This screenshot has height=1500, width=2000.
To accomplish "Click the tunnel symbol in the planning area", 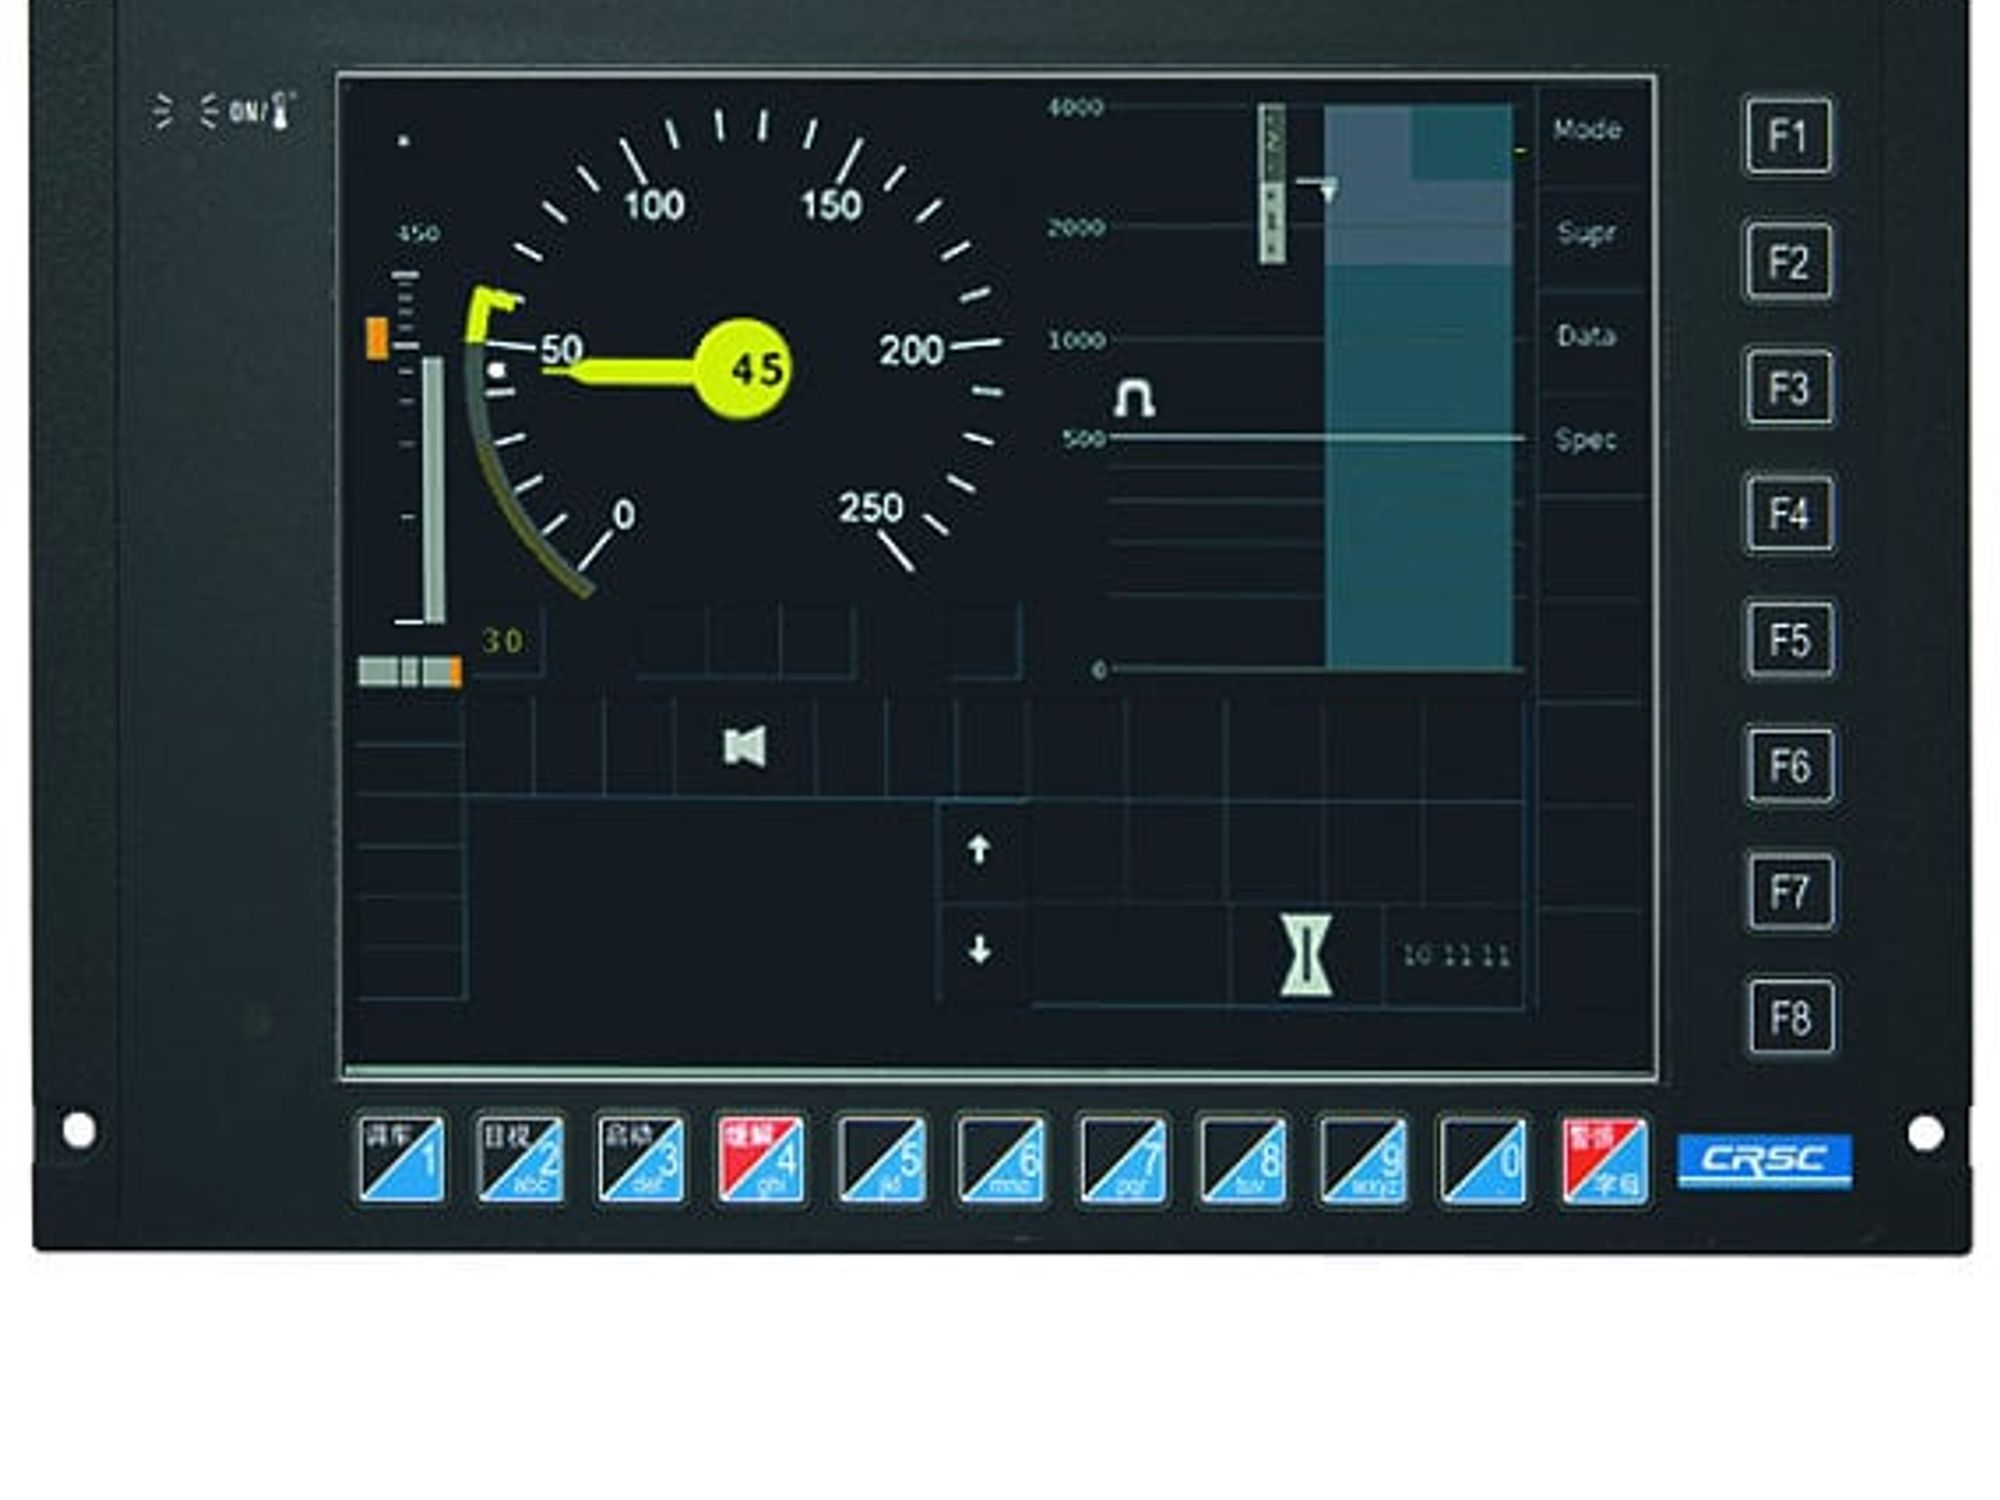I will coord(1134,397).
